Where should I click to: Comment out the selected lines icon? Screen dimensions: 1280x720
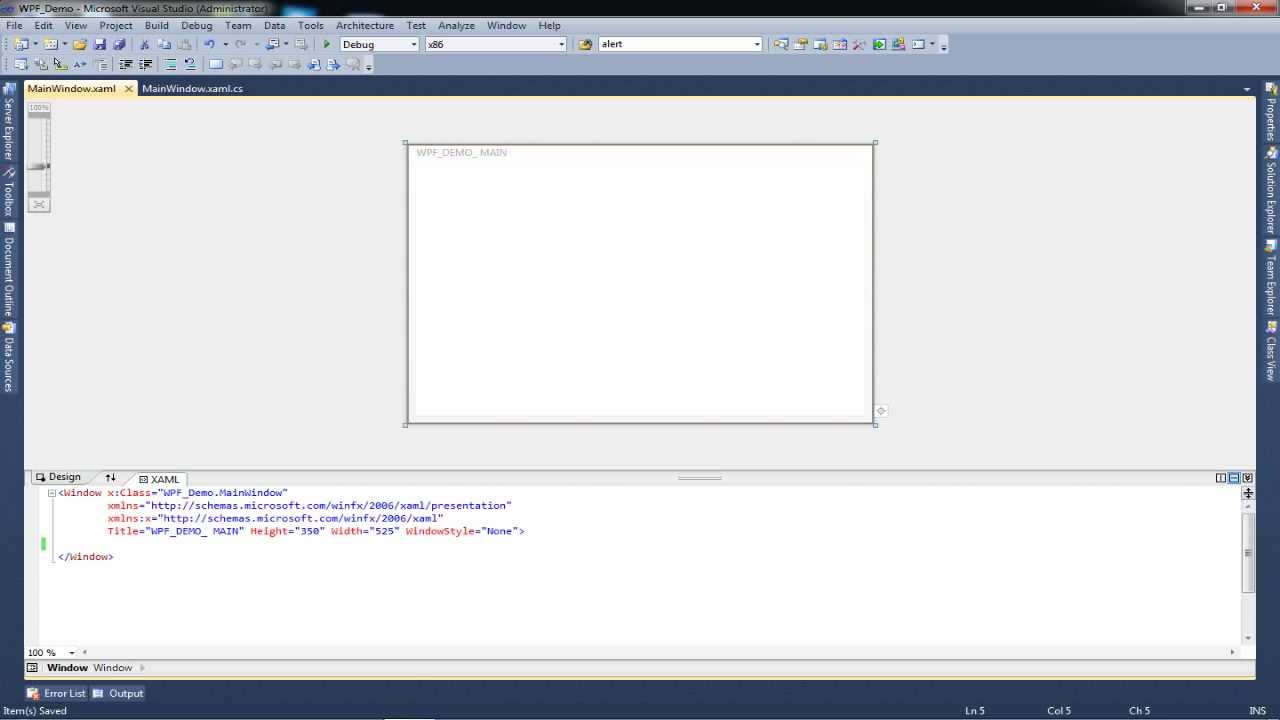tap(170, 64)
